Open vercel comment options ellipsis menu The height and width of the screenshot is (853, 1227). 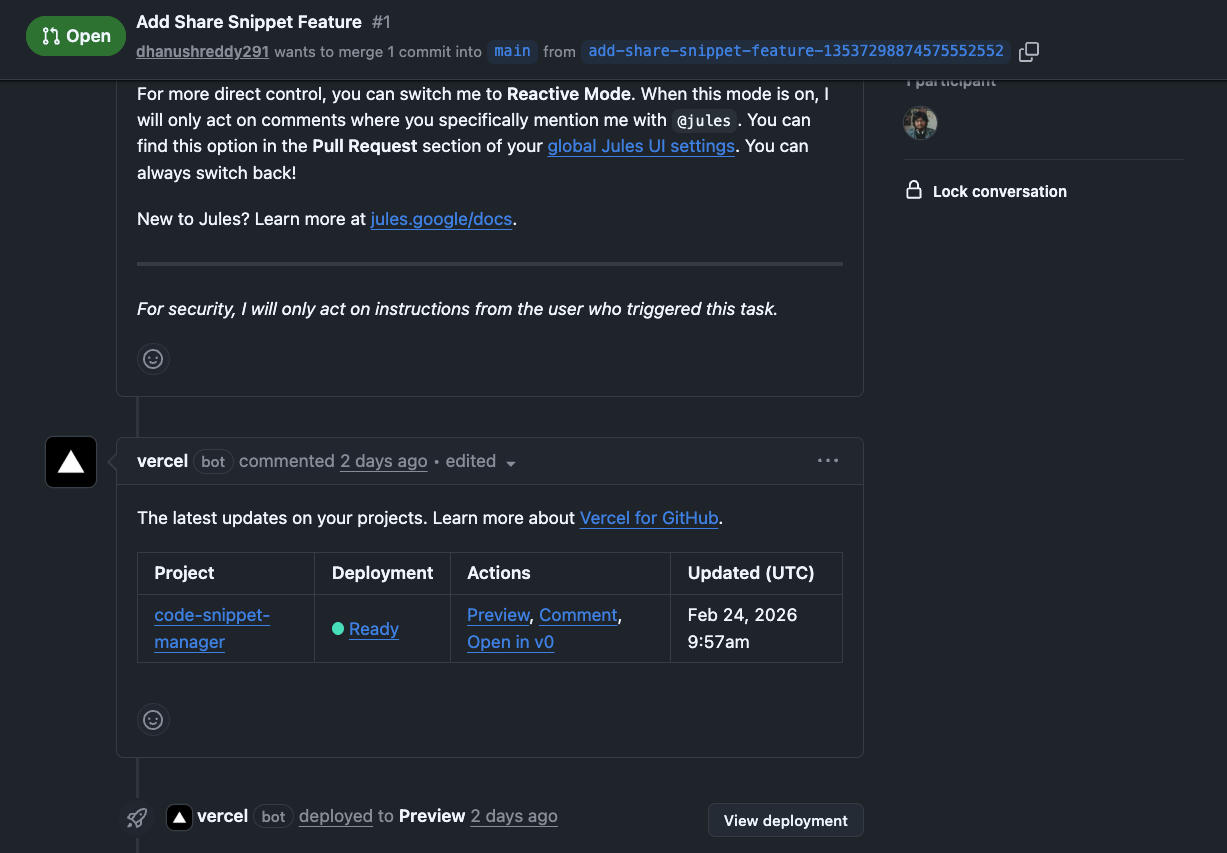pos(828,461)
